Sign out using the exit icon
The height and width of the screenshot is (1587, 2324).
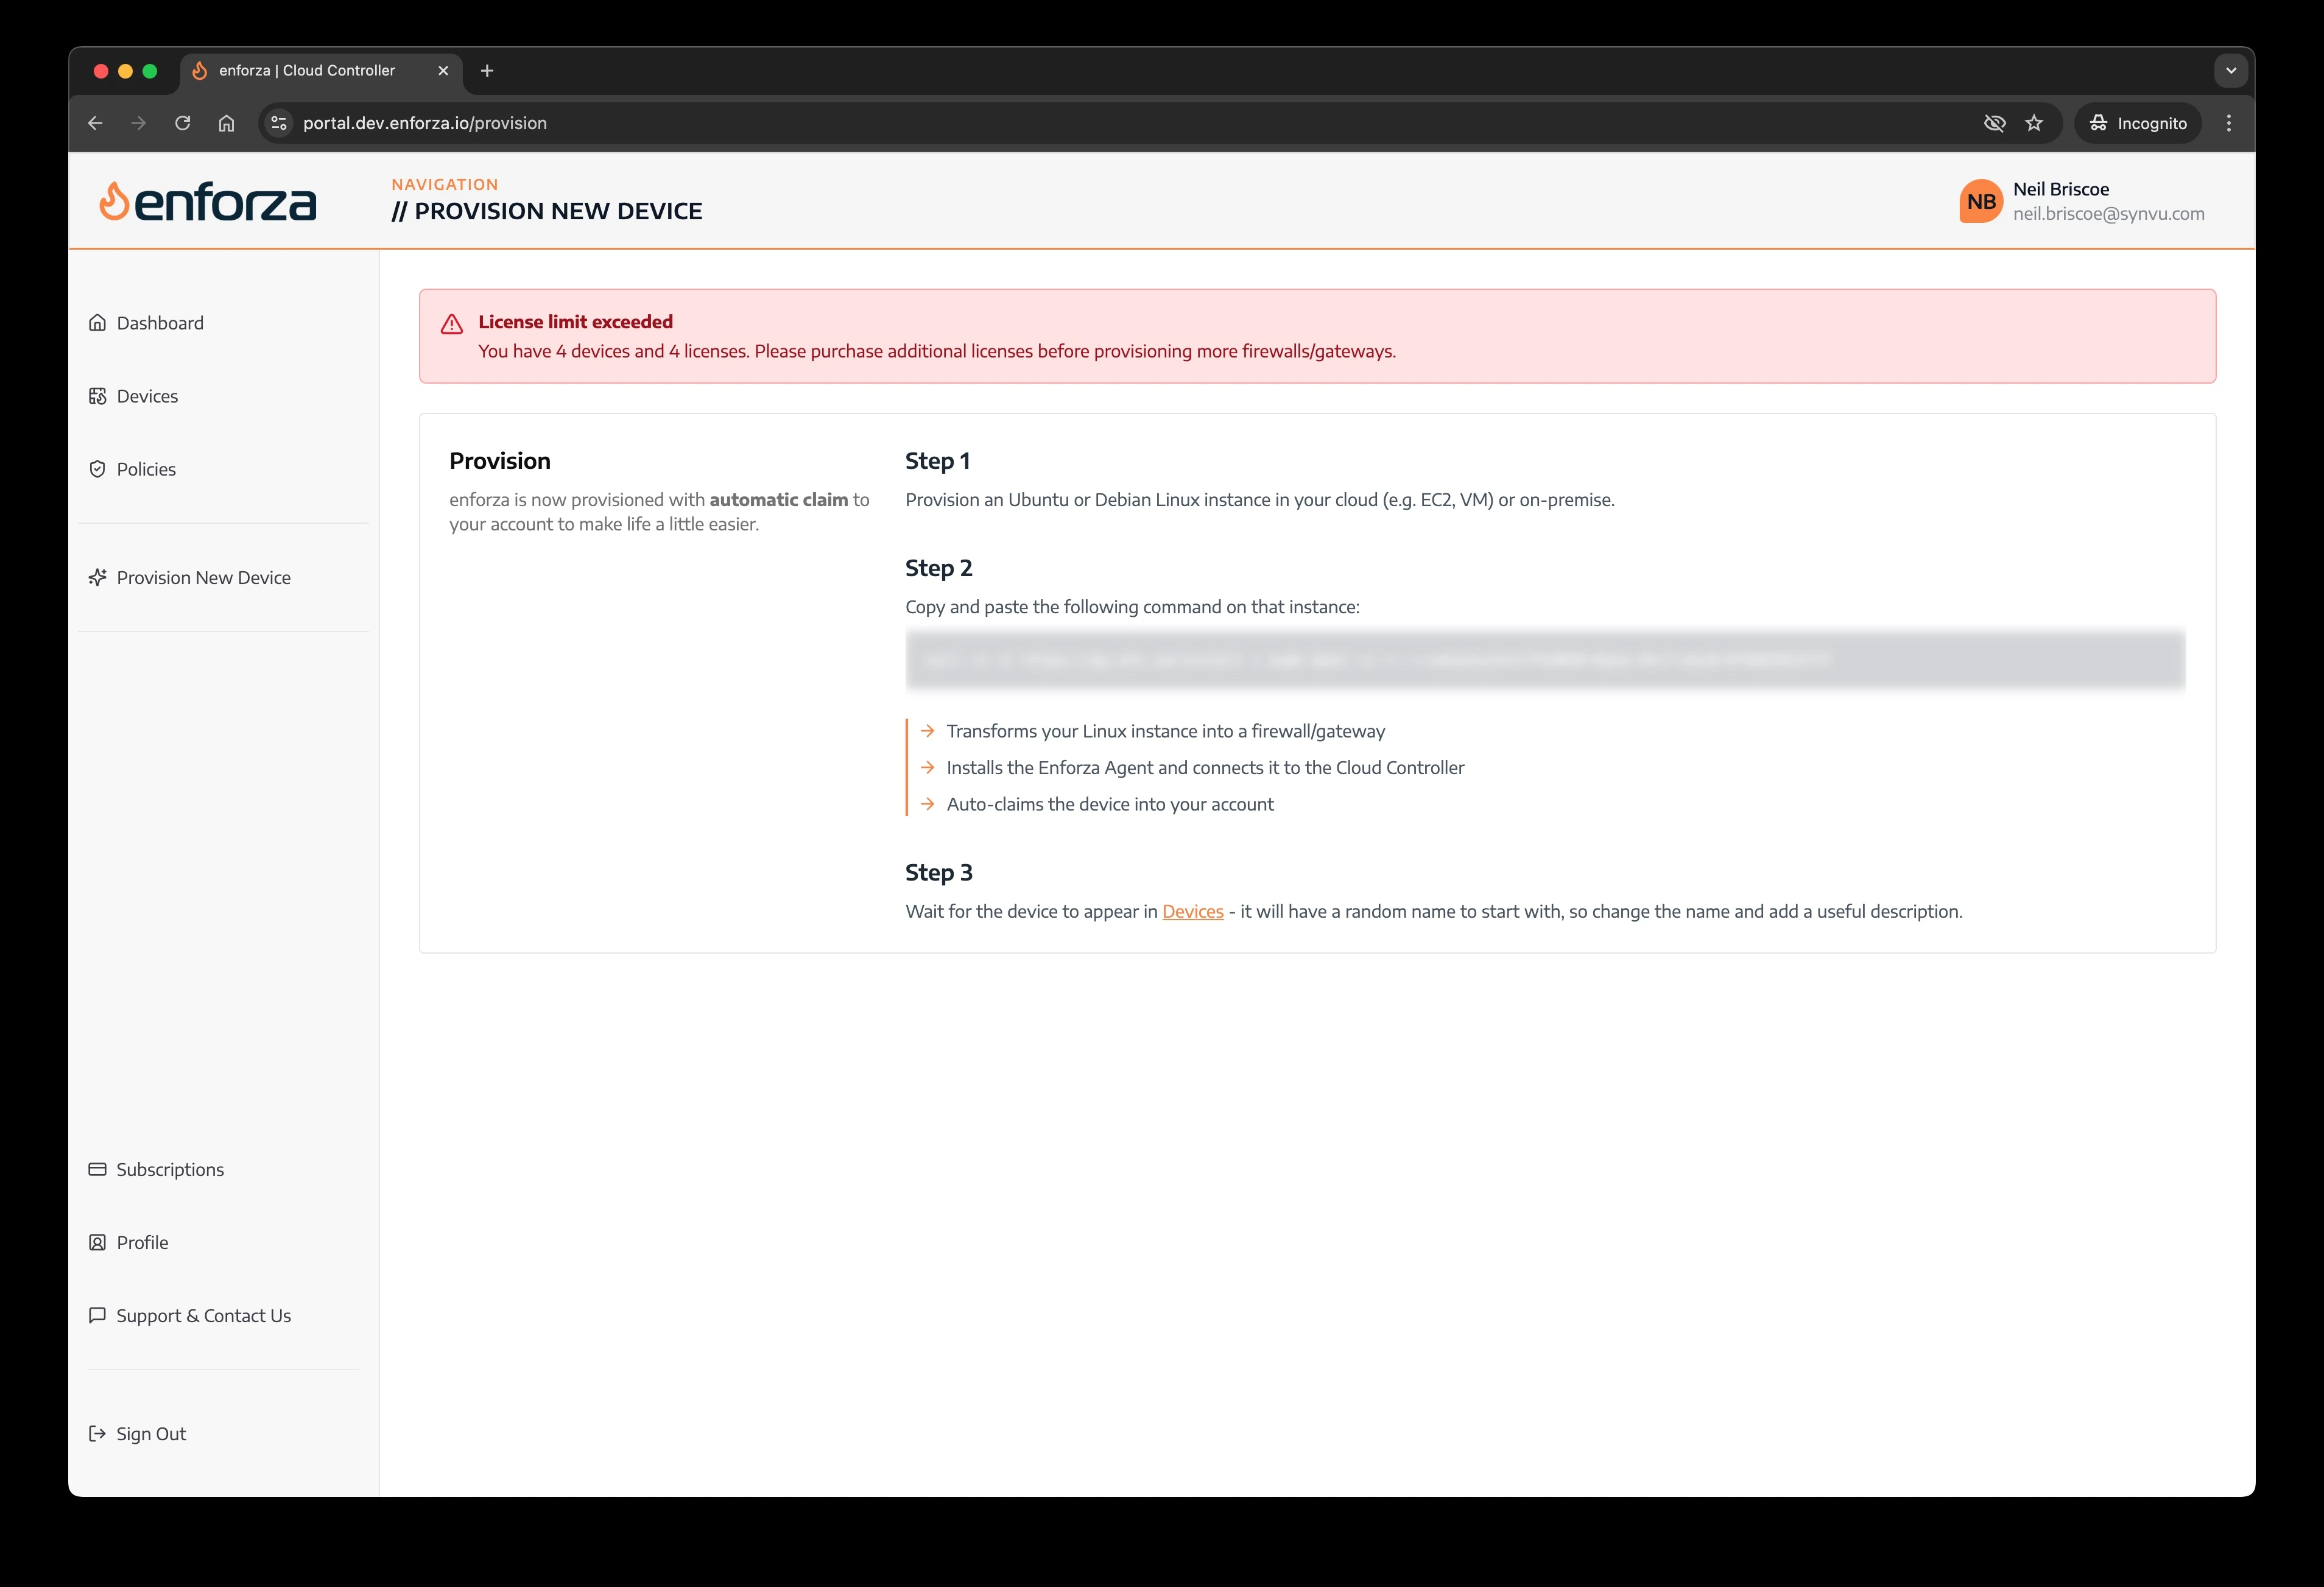[97, 1433]
